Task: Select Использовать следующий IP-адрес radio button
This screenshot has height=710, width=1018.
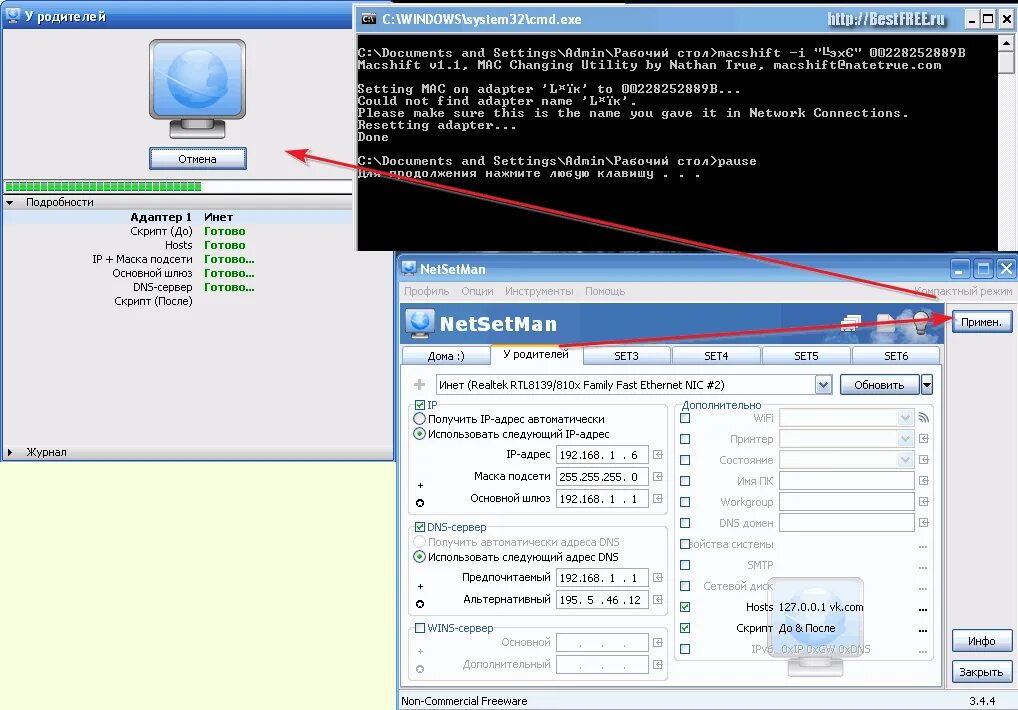Action: [419, 434]
